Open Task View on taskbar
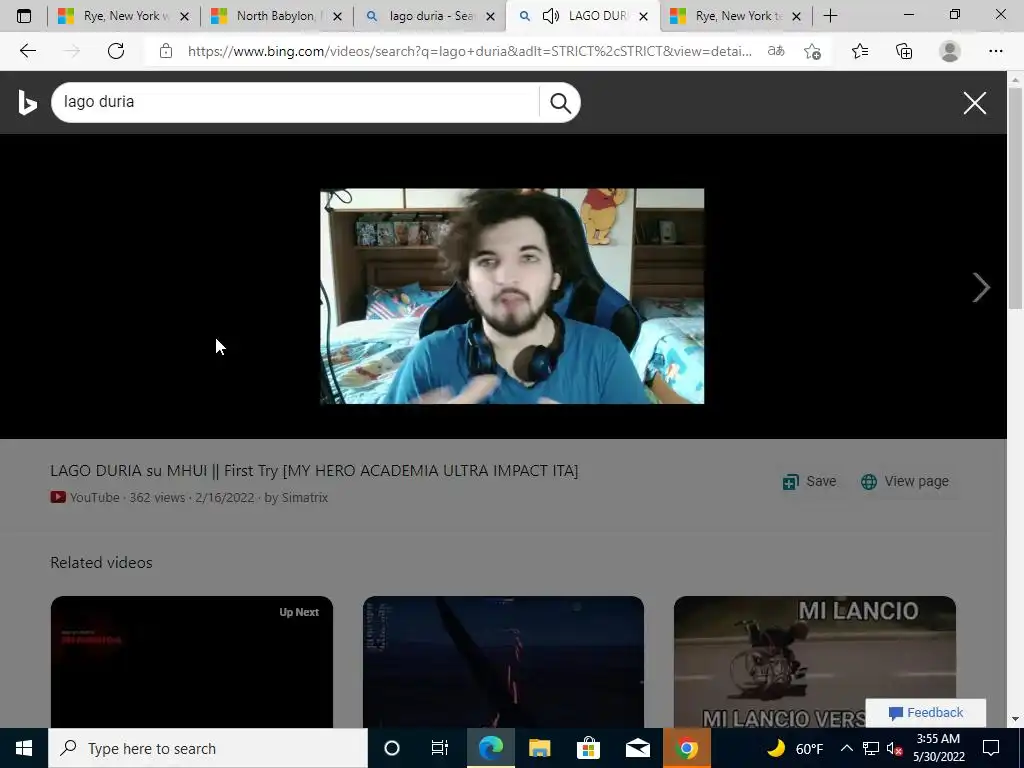The width and height of the screenshot is (1024, 768). (440, 748)
